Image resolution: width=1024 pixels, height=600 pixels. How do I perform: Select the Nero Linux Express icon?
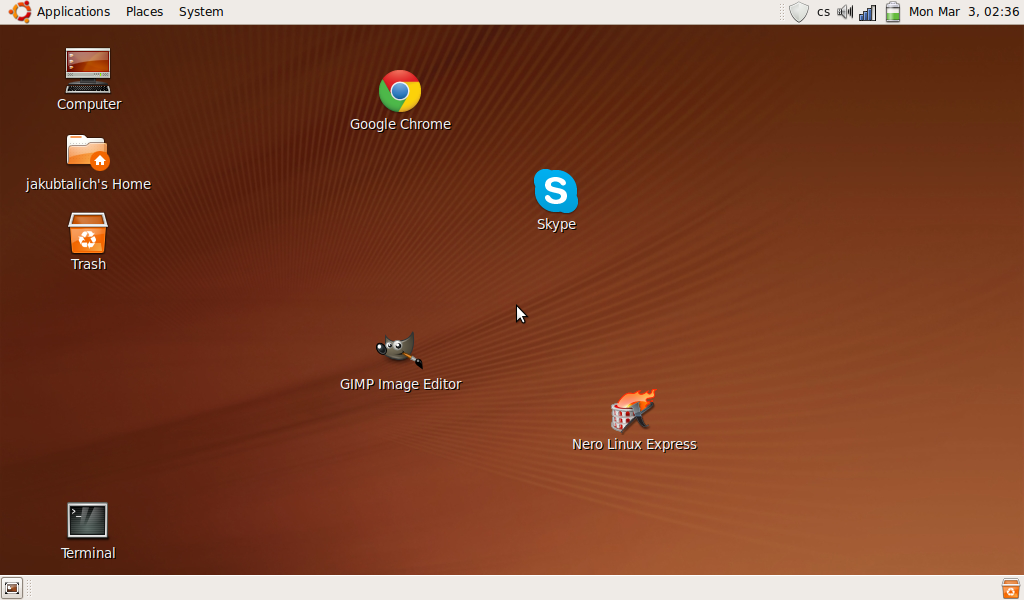coord(633,411)
